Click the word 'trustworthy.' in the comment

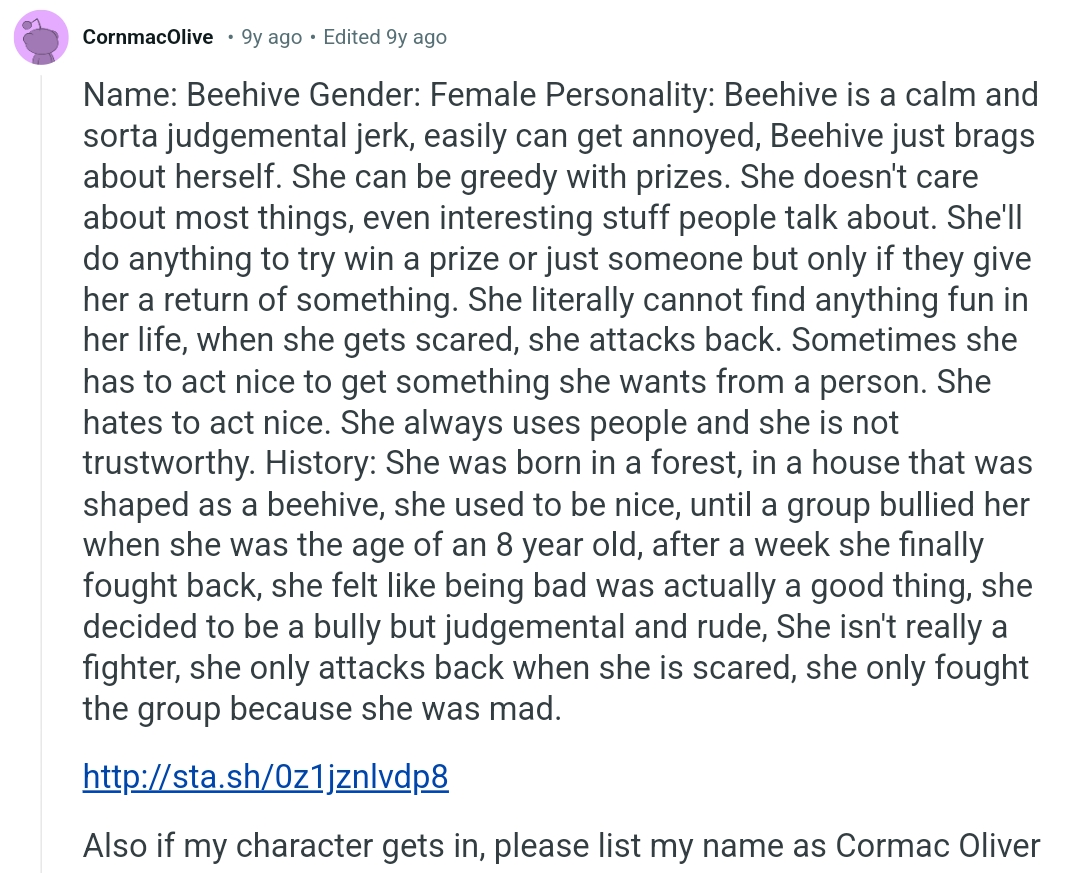[170, 463]
